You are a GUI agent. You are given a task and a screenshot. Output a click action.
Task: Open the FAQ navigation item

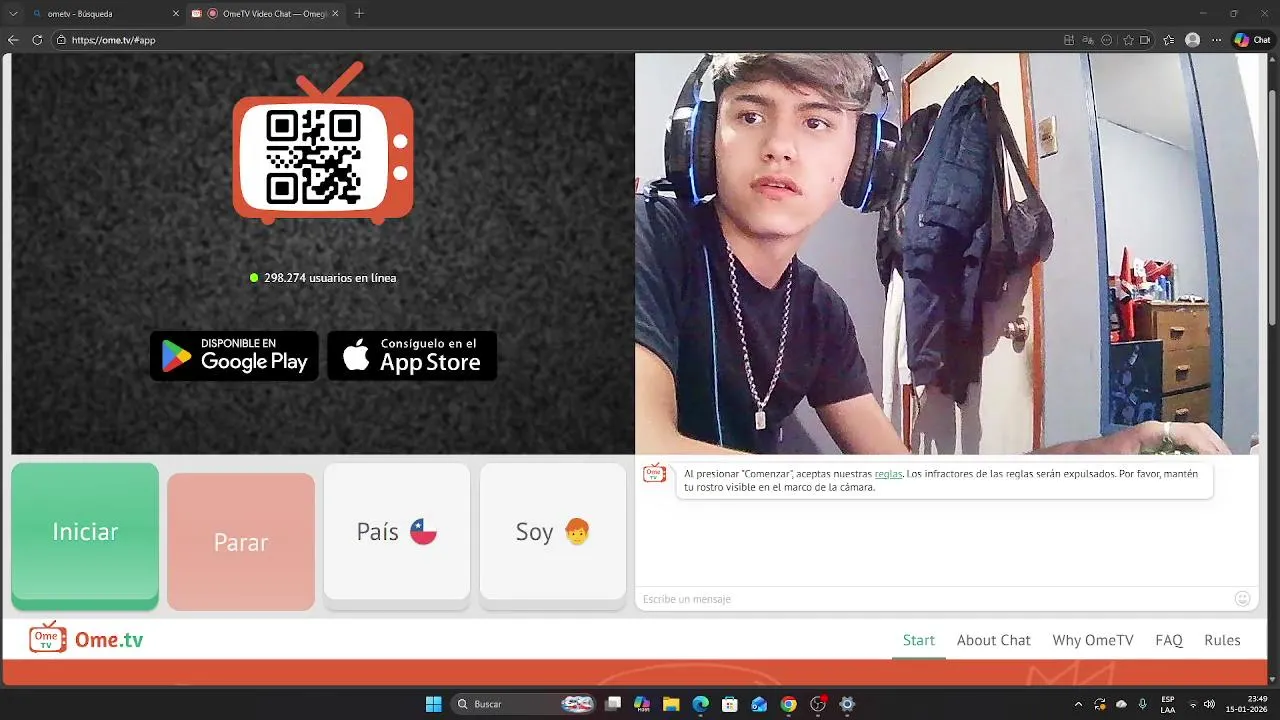click(x=1169, y=640)
